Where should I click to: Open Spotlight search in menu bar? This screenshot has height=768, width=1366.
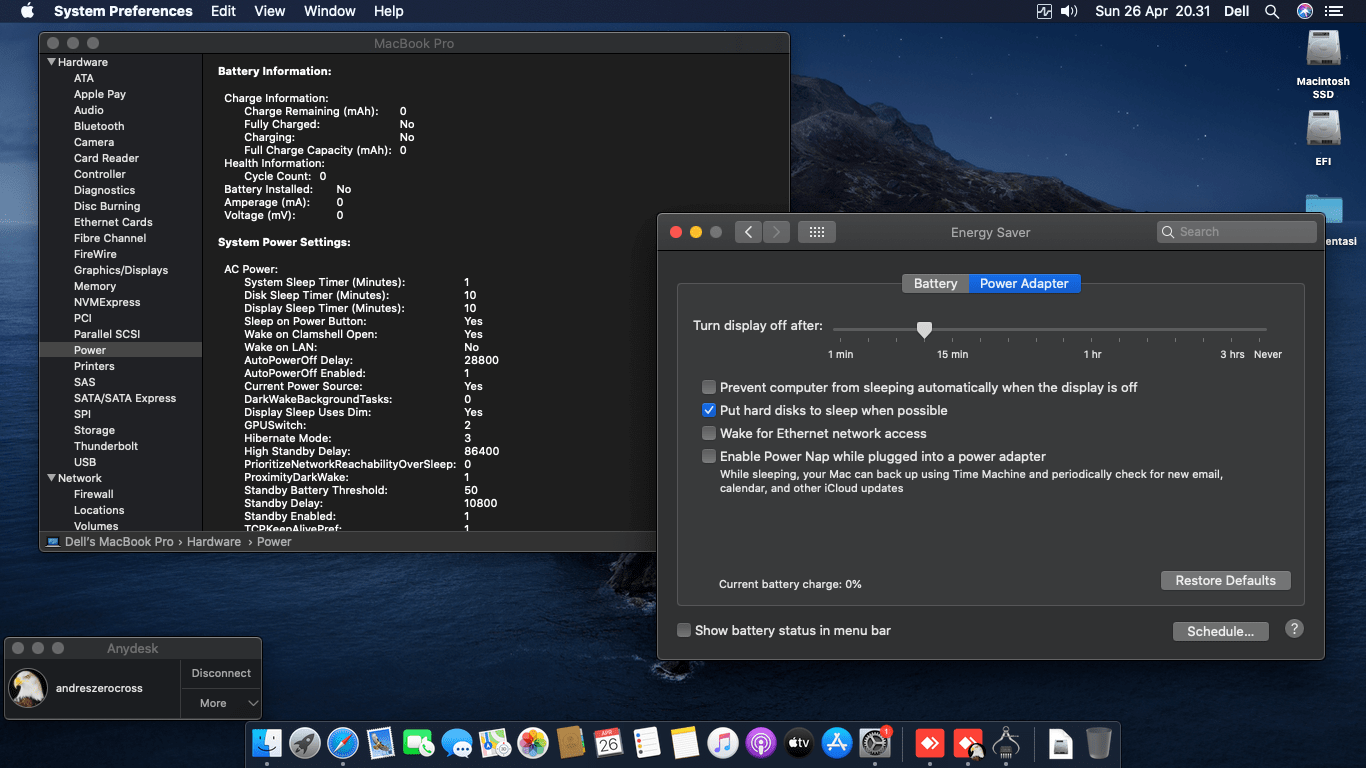1272,11
